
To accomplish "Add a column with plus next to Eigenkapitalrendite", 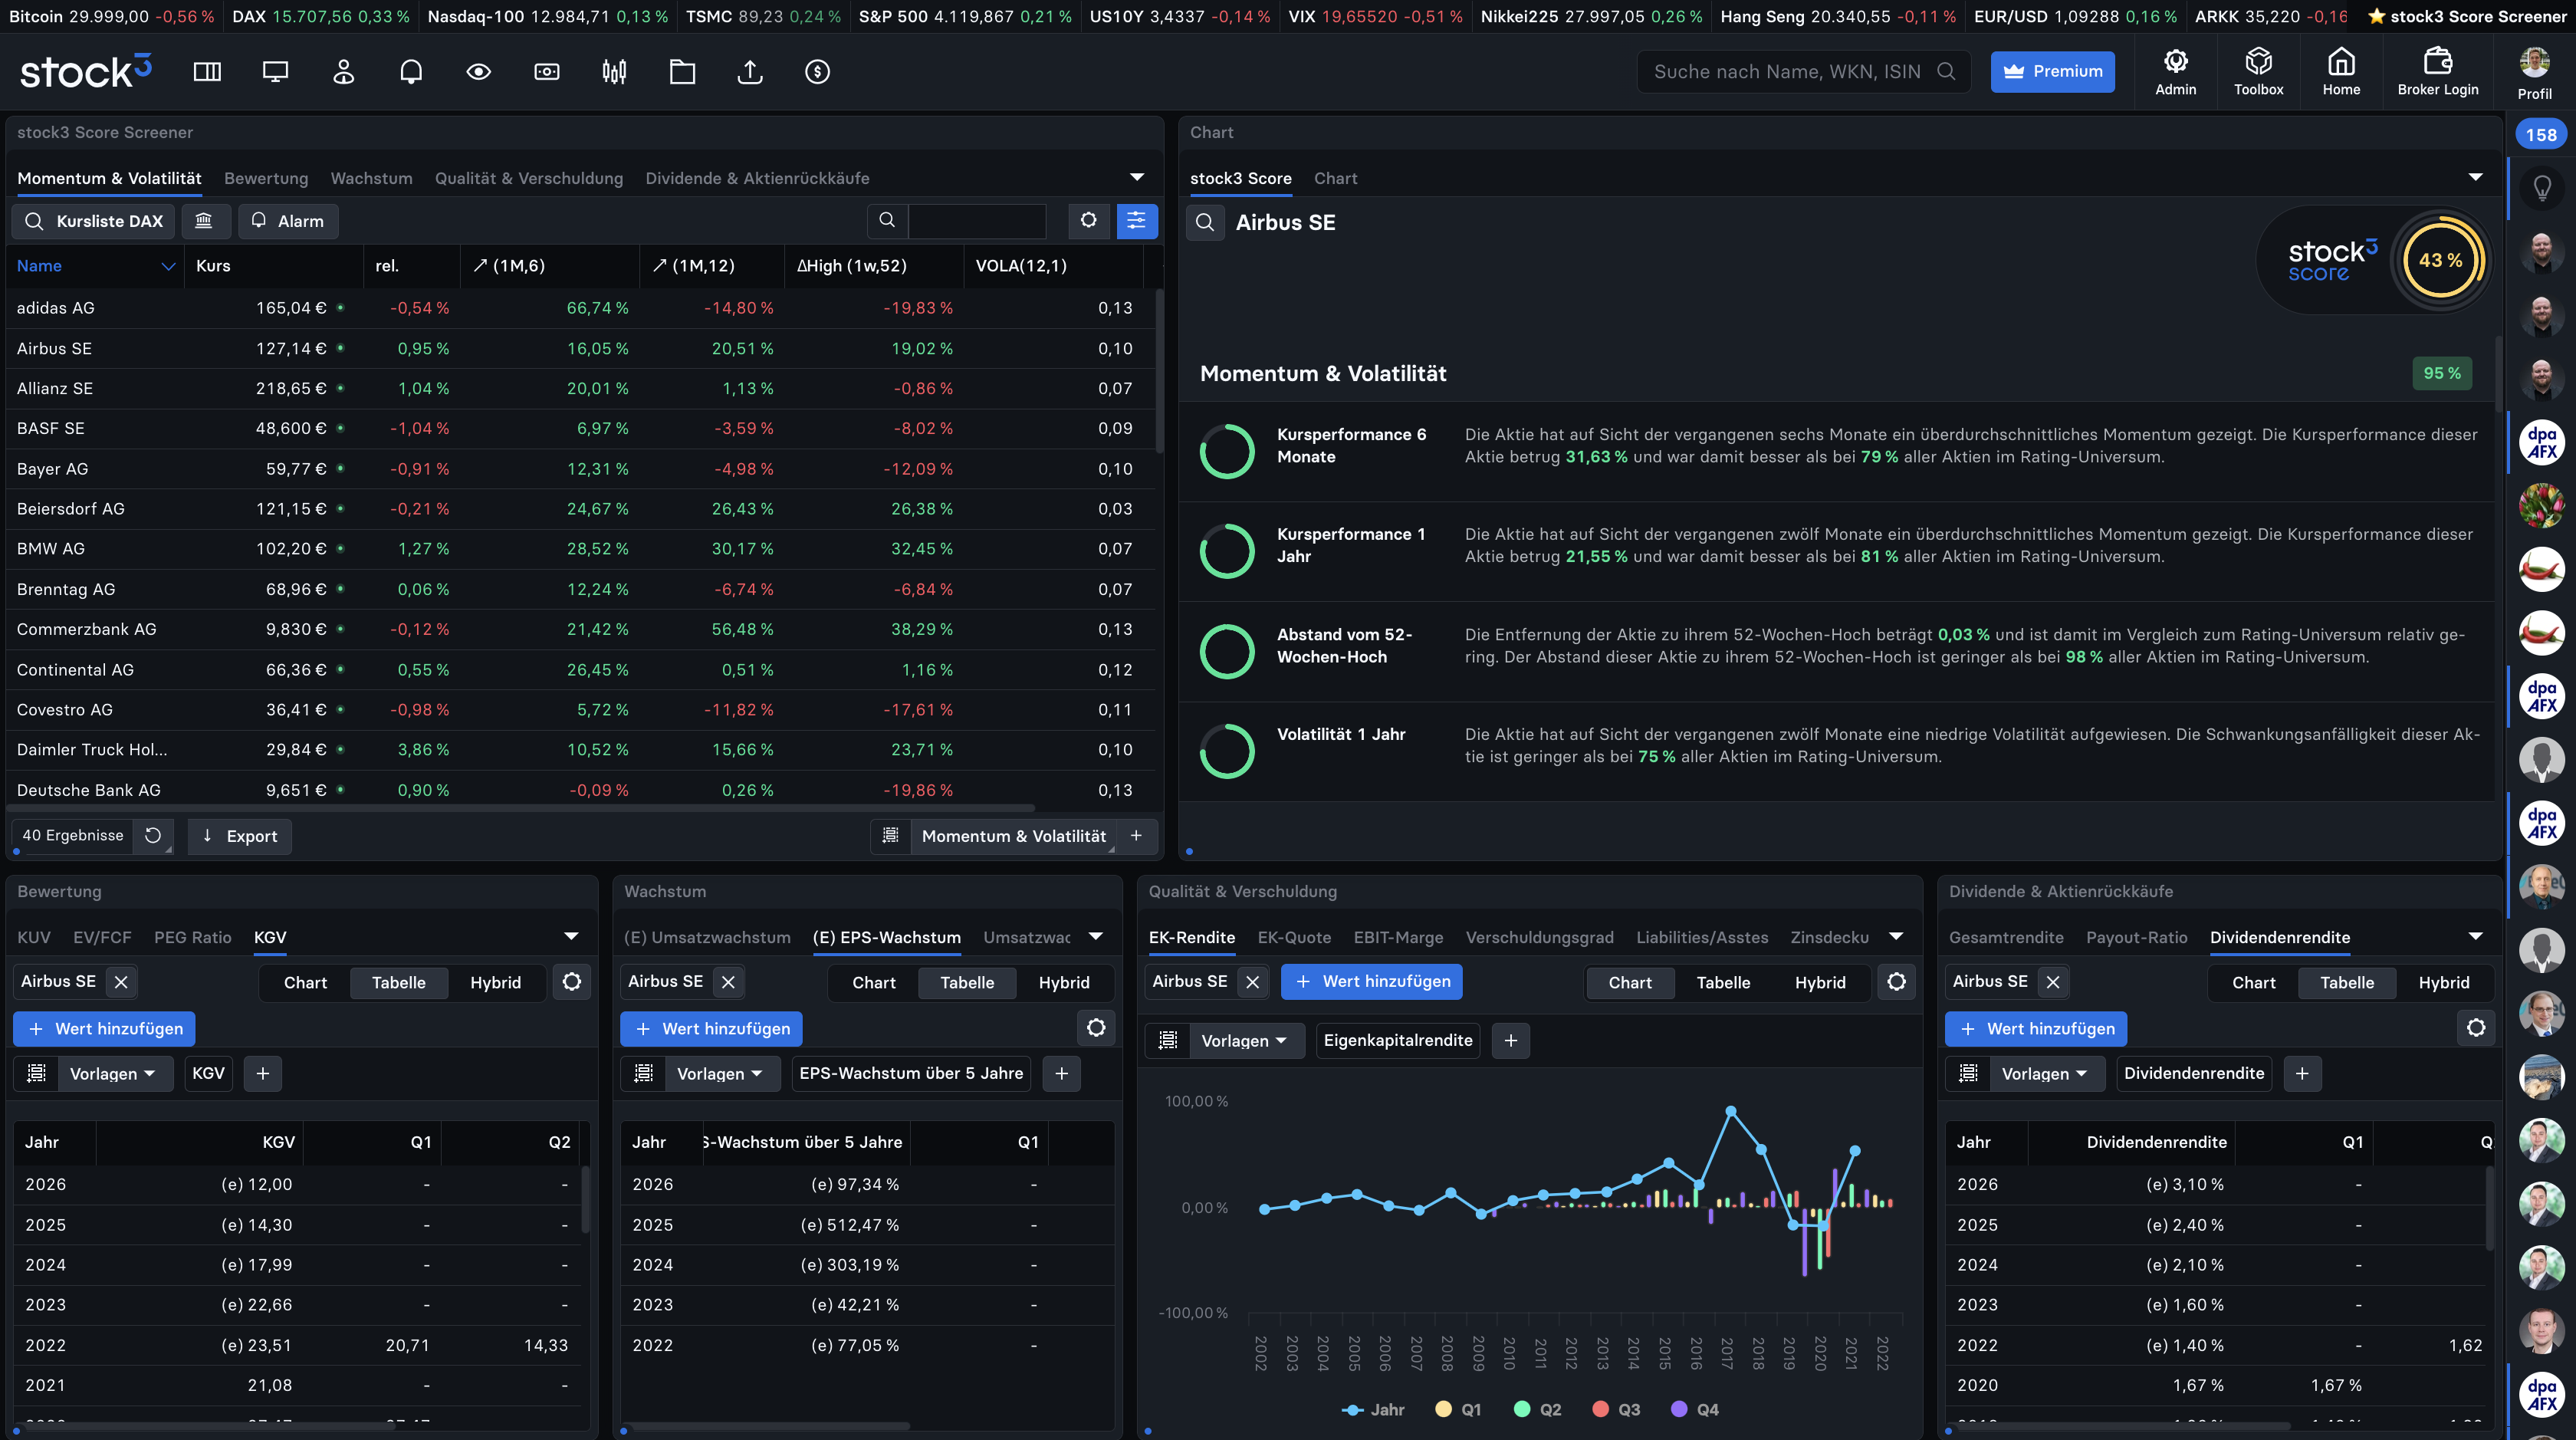I will click(x=1510, y=1040).
